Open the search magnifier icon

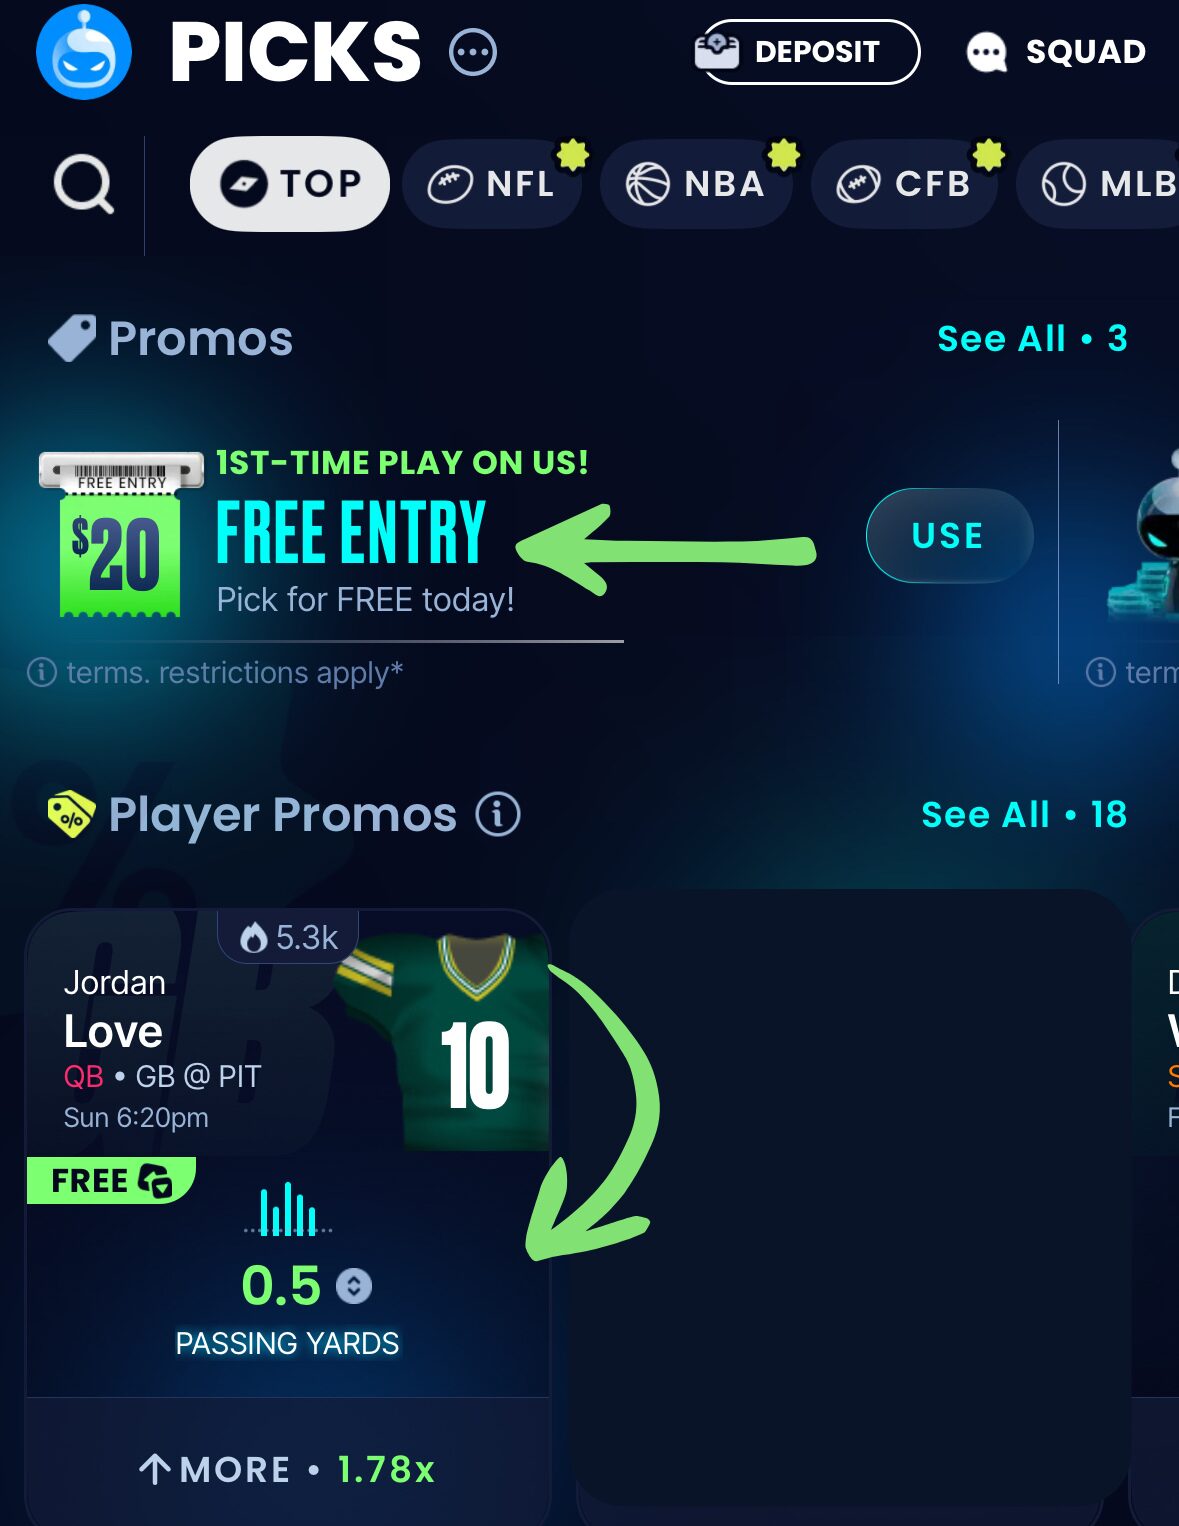[x=84, y=185]
